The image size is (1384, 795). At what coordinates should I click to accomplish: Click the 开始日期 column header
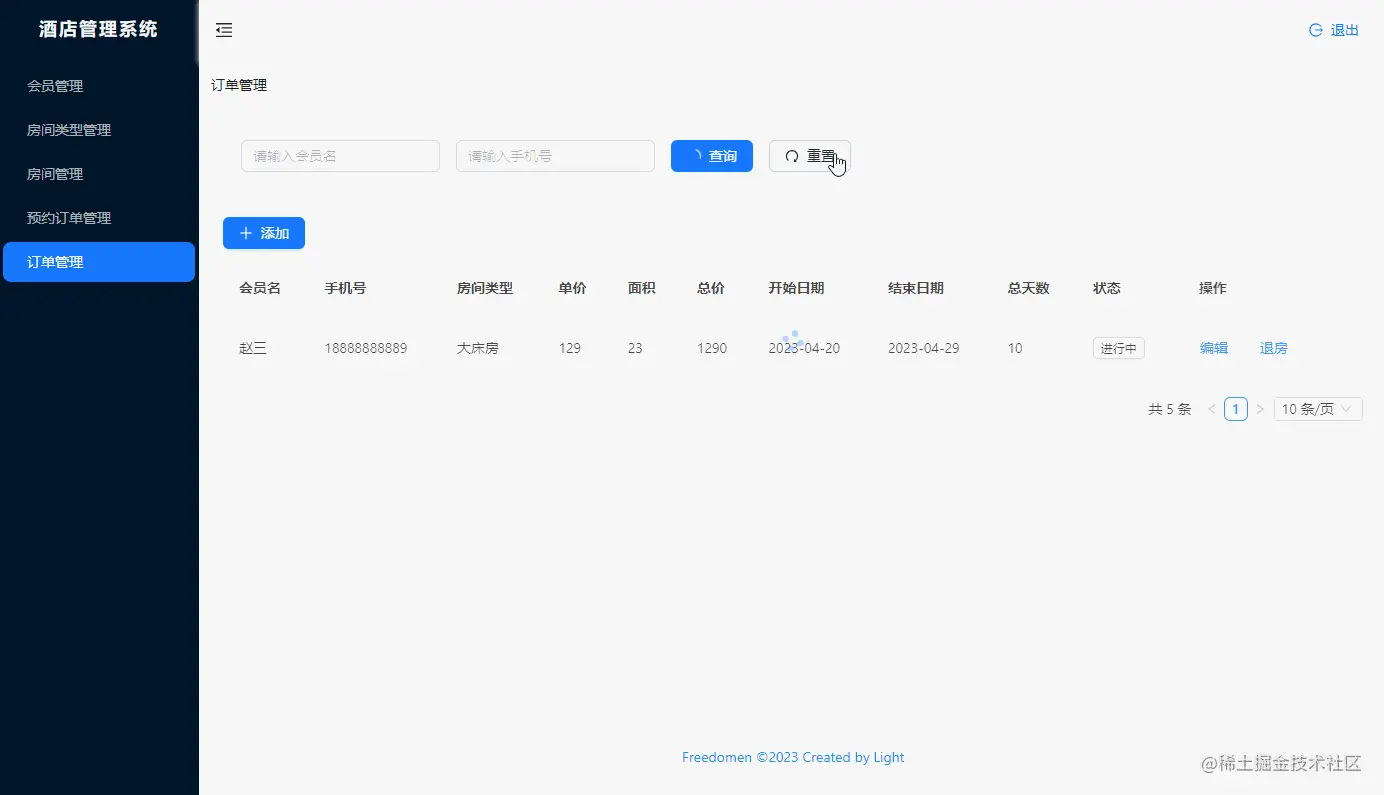[x=796, y=288]
